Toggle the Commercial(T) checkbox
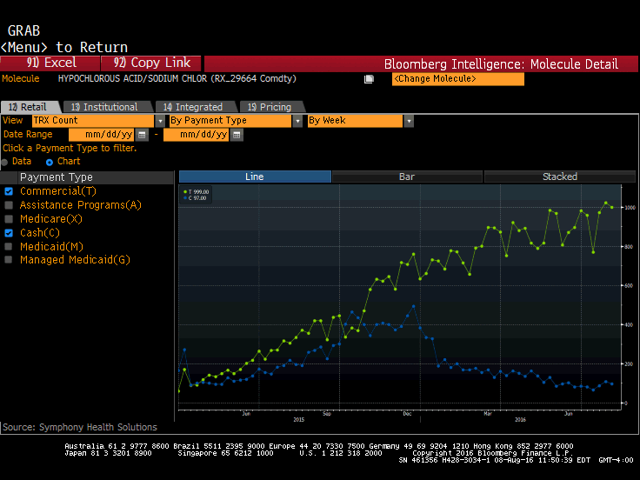The height and width of the screenshot is (480, 640). [x=9, y=191]
